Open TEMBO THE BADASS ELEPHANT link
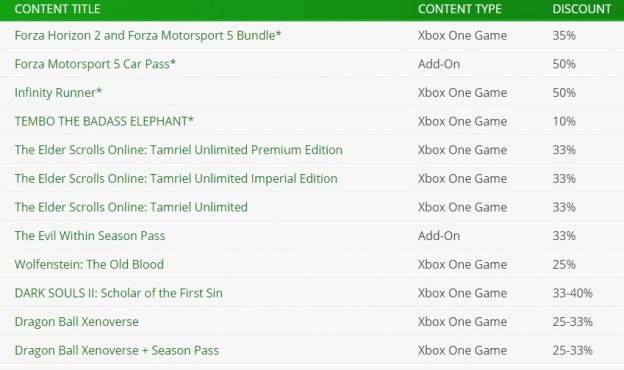Screen dimensions: 624x370 [x=104, y=121]
